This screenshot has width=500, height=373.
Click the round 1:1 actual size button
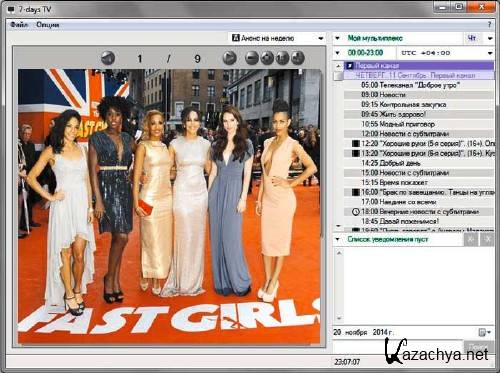pos(282,58)
